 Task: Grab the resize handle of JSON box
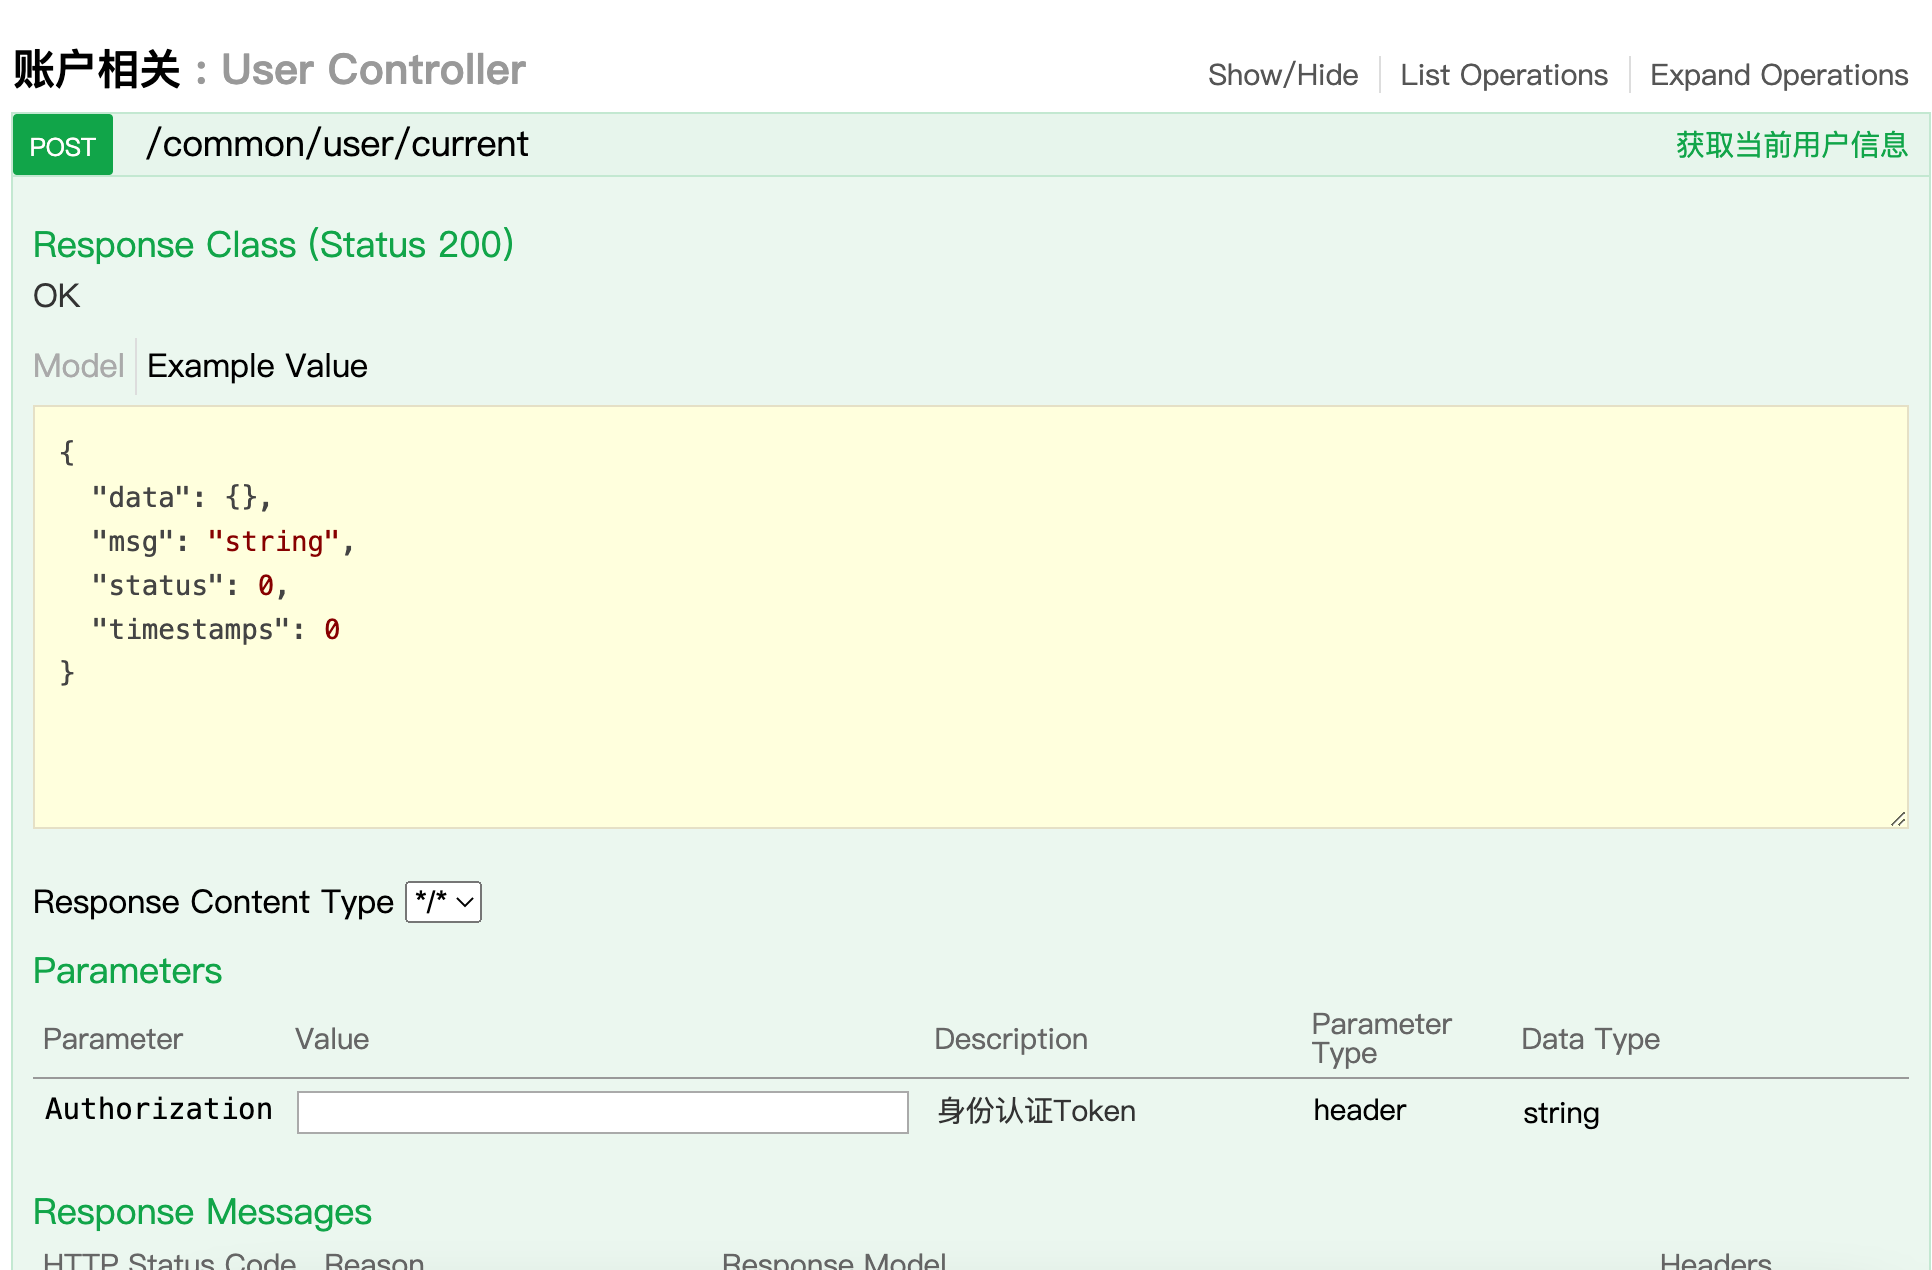point(1897,818)
